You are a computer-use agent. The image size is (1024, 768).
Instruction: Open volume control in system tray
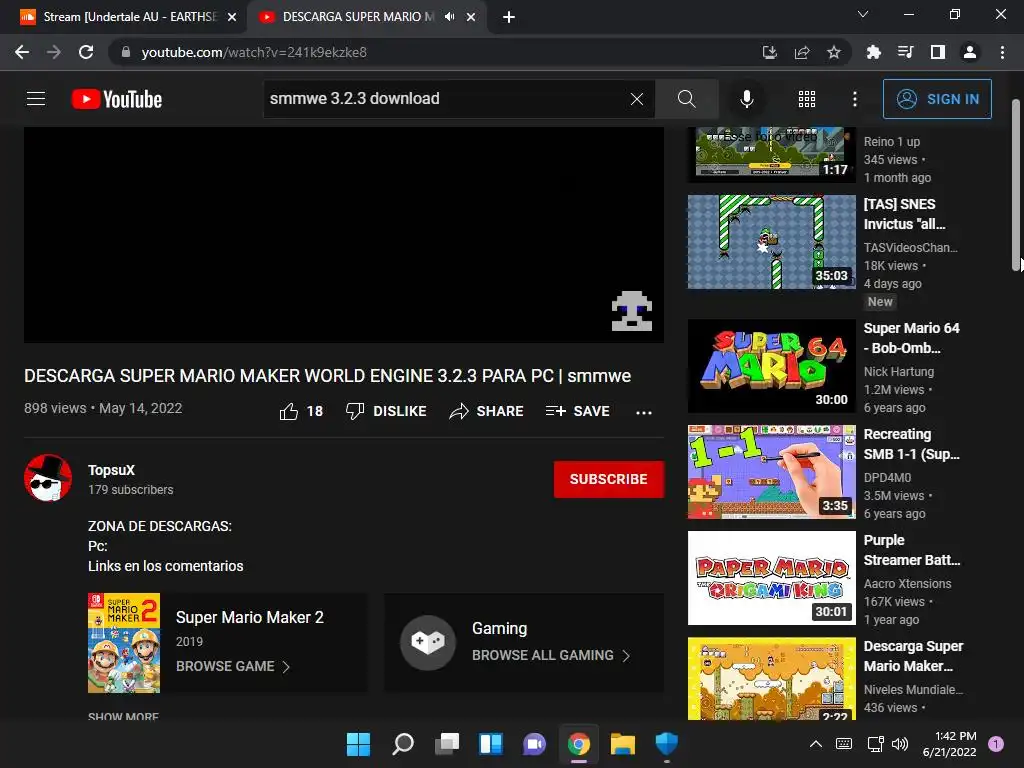(900, 744)
